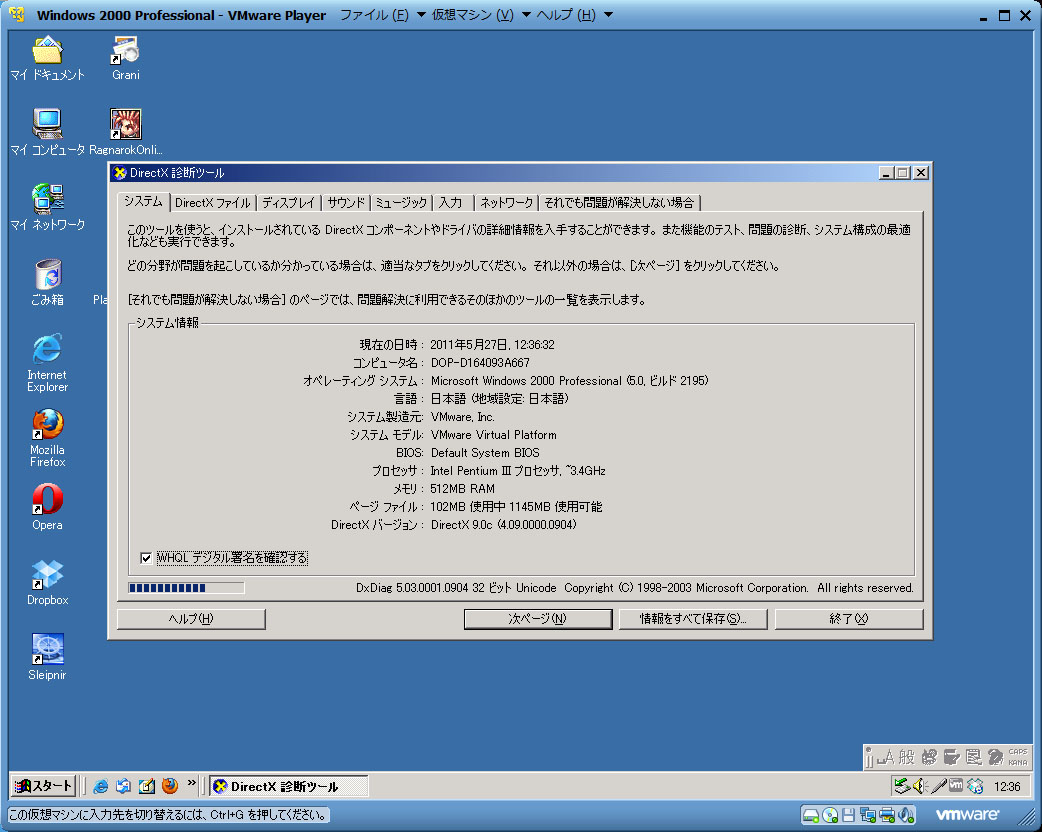Expand hidden quick launch items chevron
1042x832 pixels.
tap(192, 783)
